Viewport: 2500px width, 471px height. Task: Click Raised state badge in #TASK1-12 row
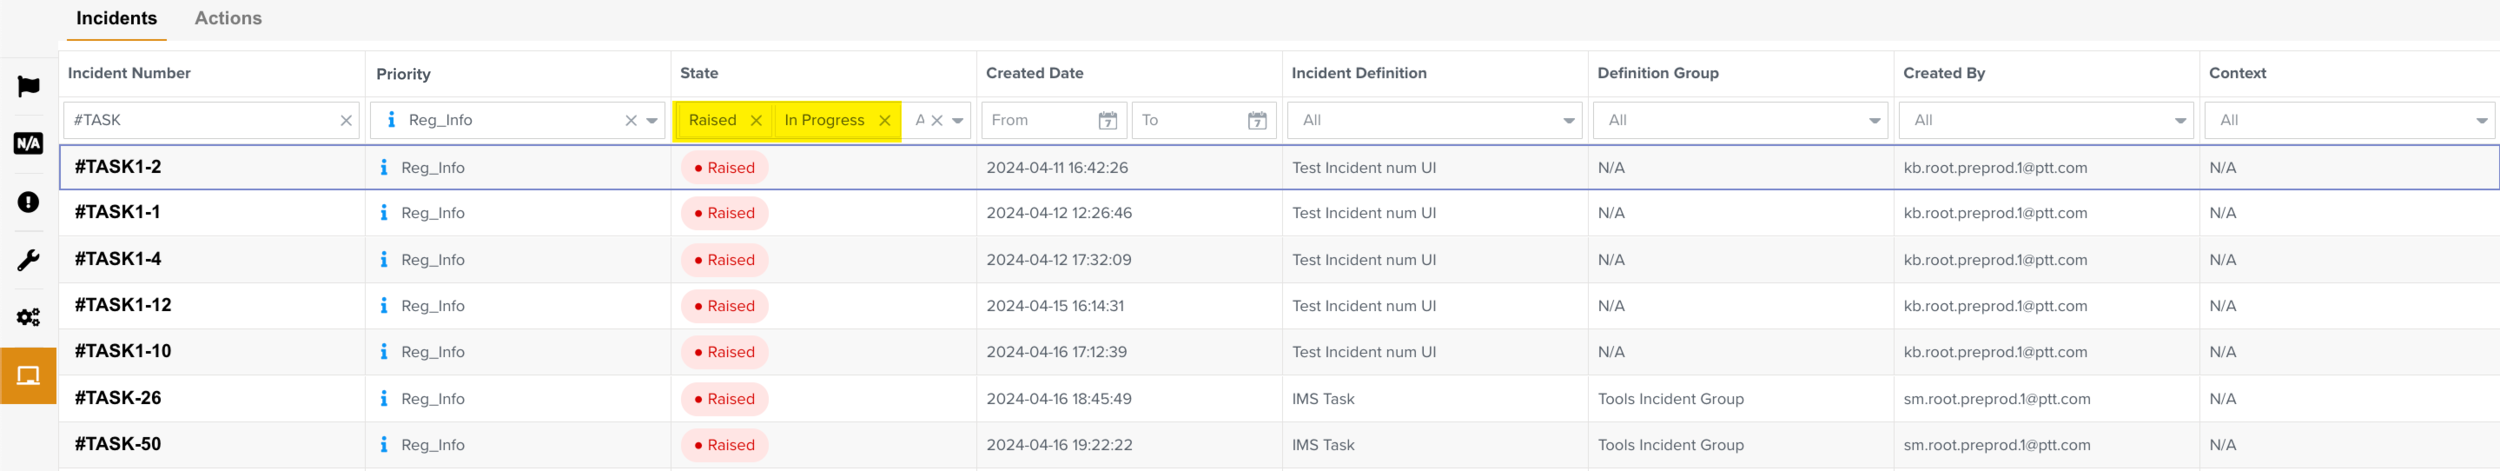[x=725, y=306]
